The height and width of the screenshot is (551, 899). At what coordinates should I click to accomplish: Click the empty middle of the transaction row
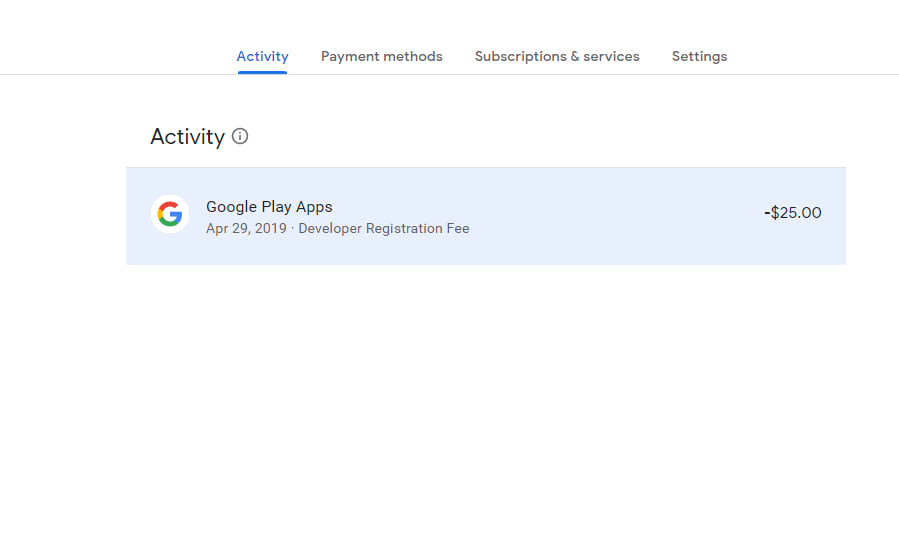click(x=600, y=215)
